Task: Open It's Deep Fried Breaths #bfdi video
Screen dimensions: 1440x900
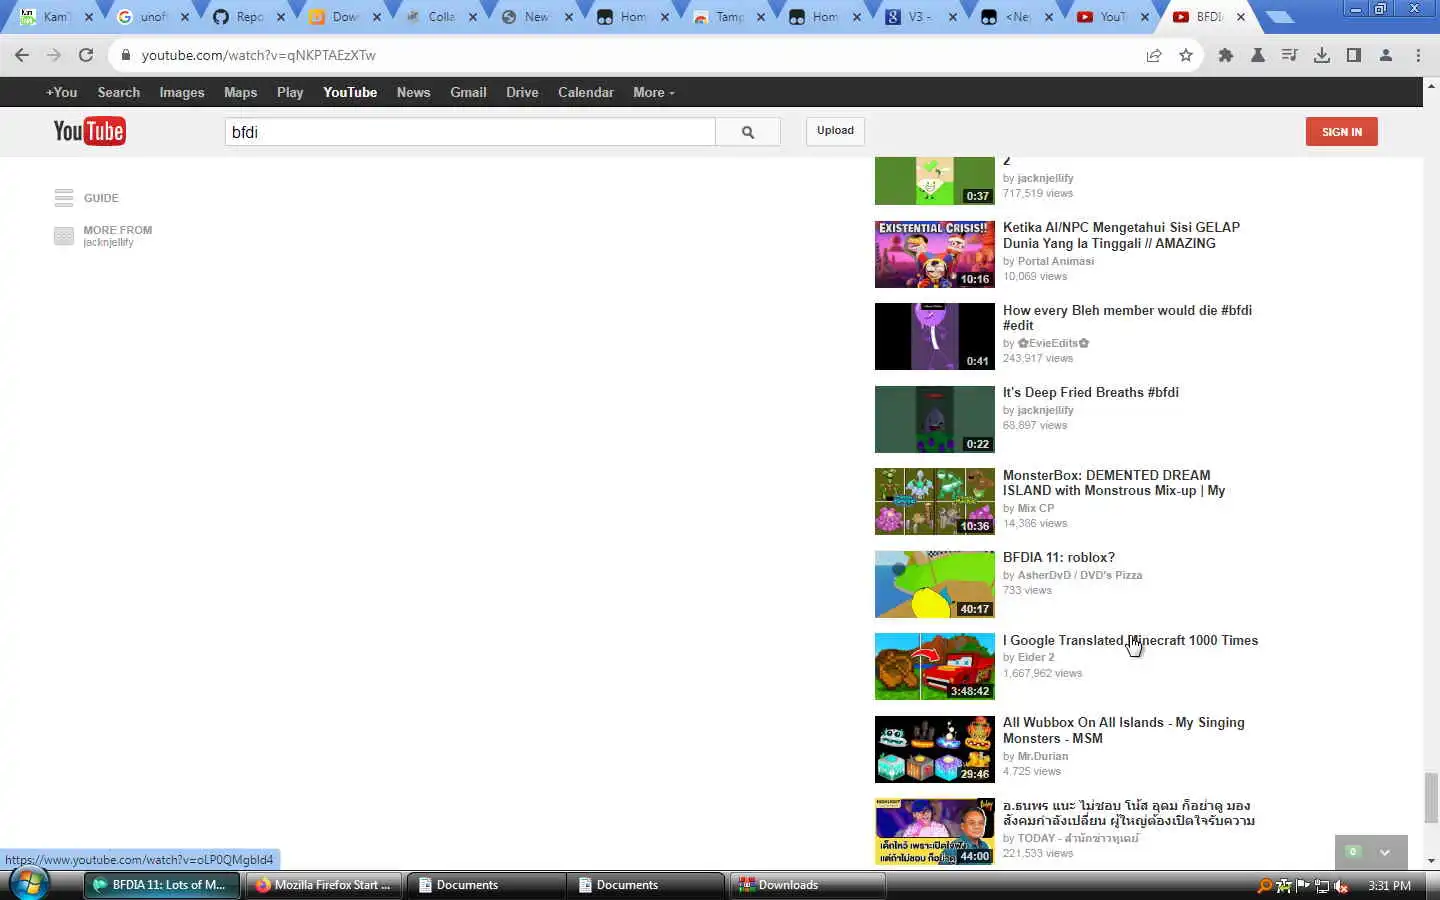Action: tap(1091, 392)
